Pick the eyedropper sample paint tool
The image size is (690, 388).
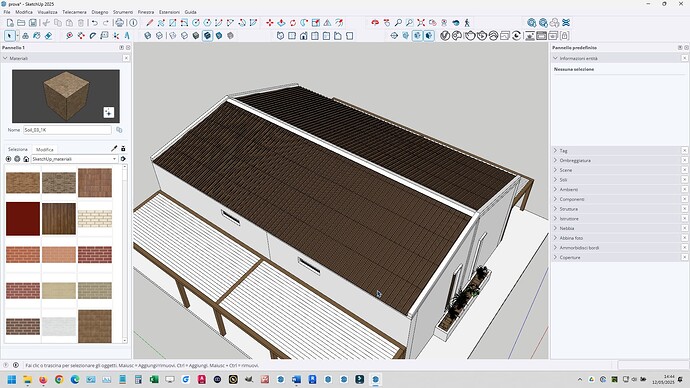tap(114, 149)
